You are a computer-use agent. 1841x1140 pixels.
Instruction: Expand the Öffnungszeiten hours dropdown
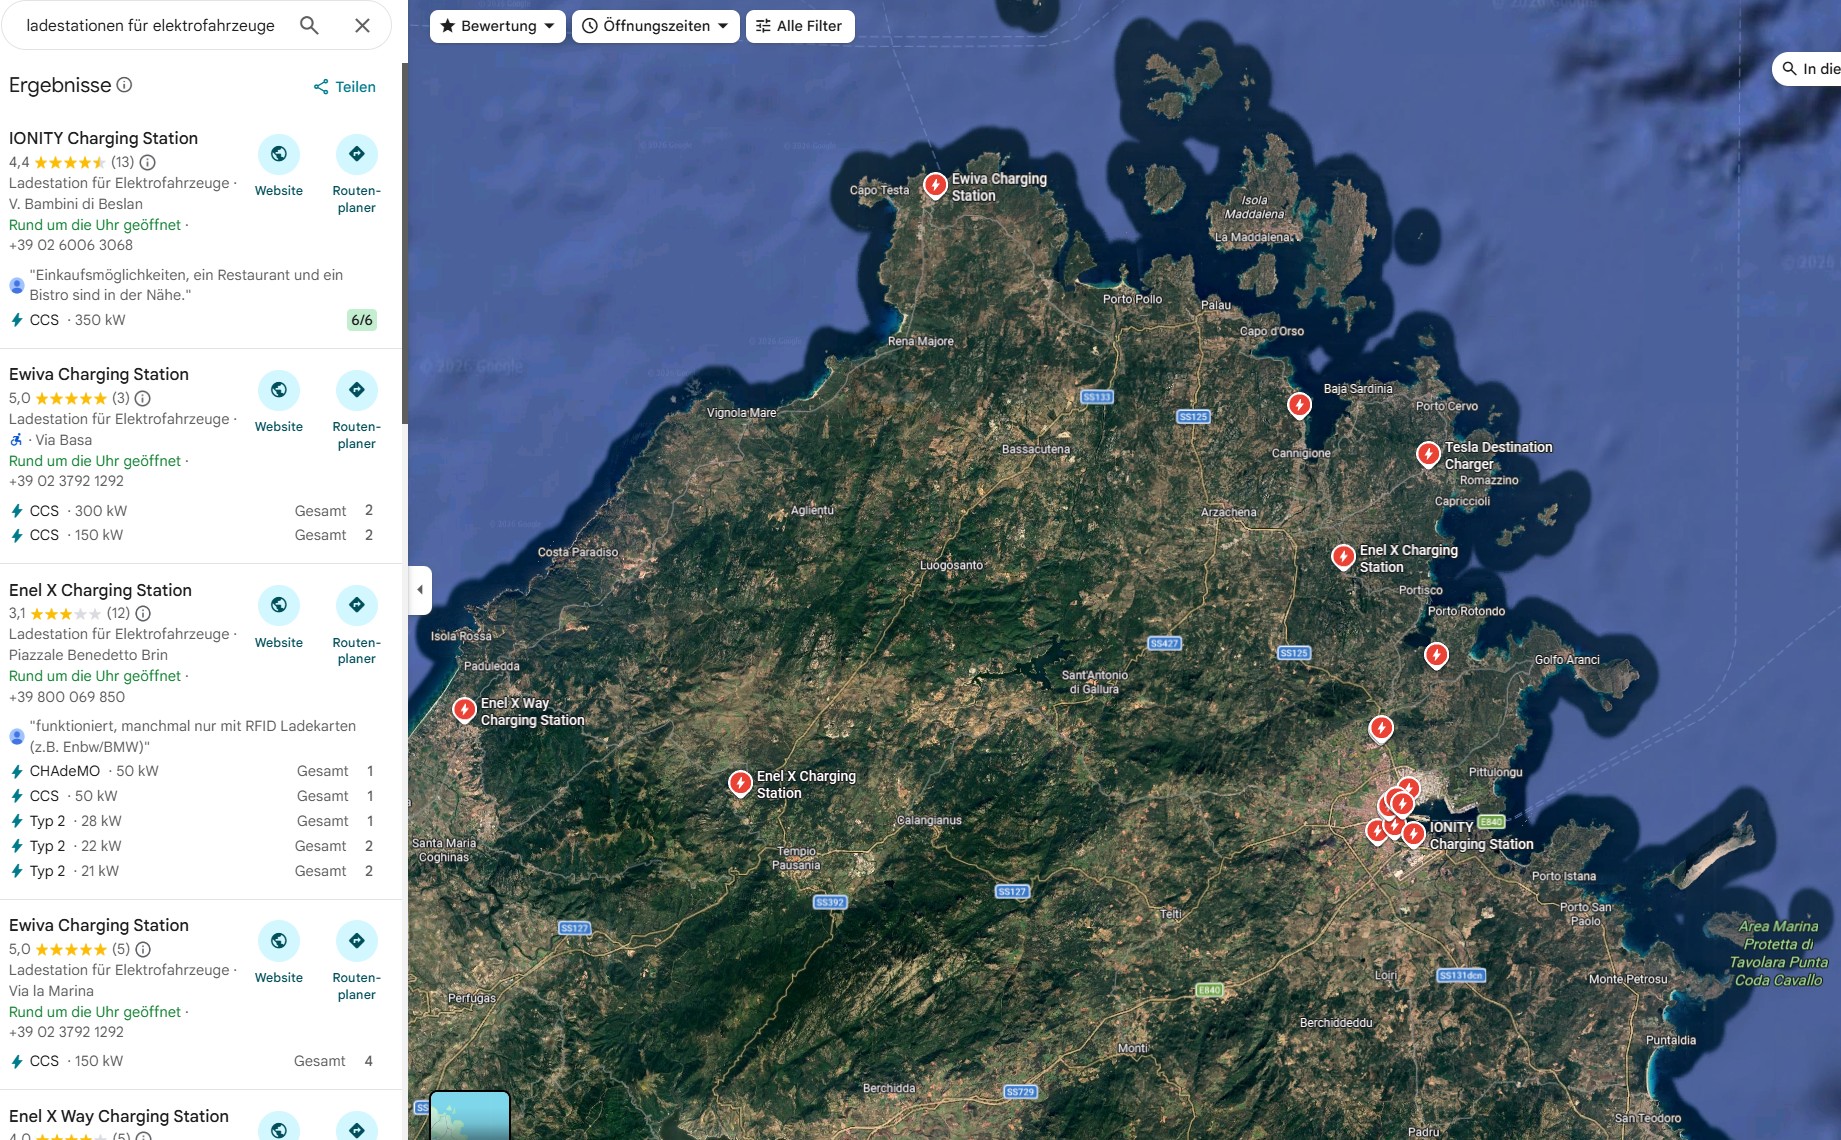(655, 26)
